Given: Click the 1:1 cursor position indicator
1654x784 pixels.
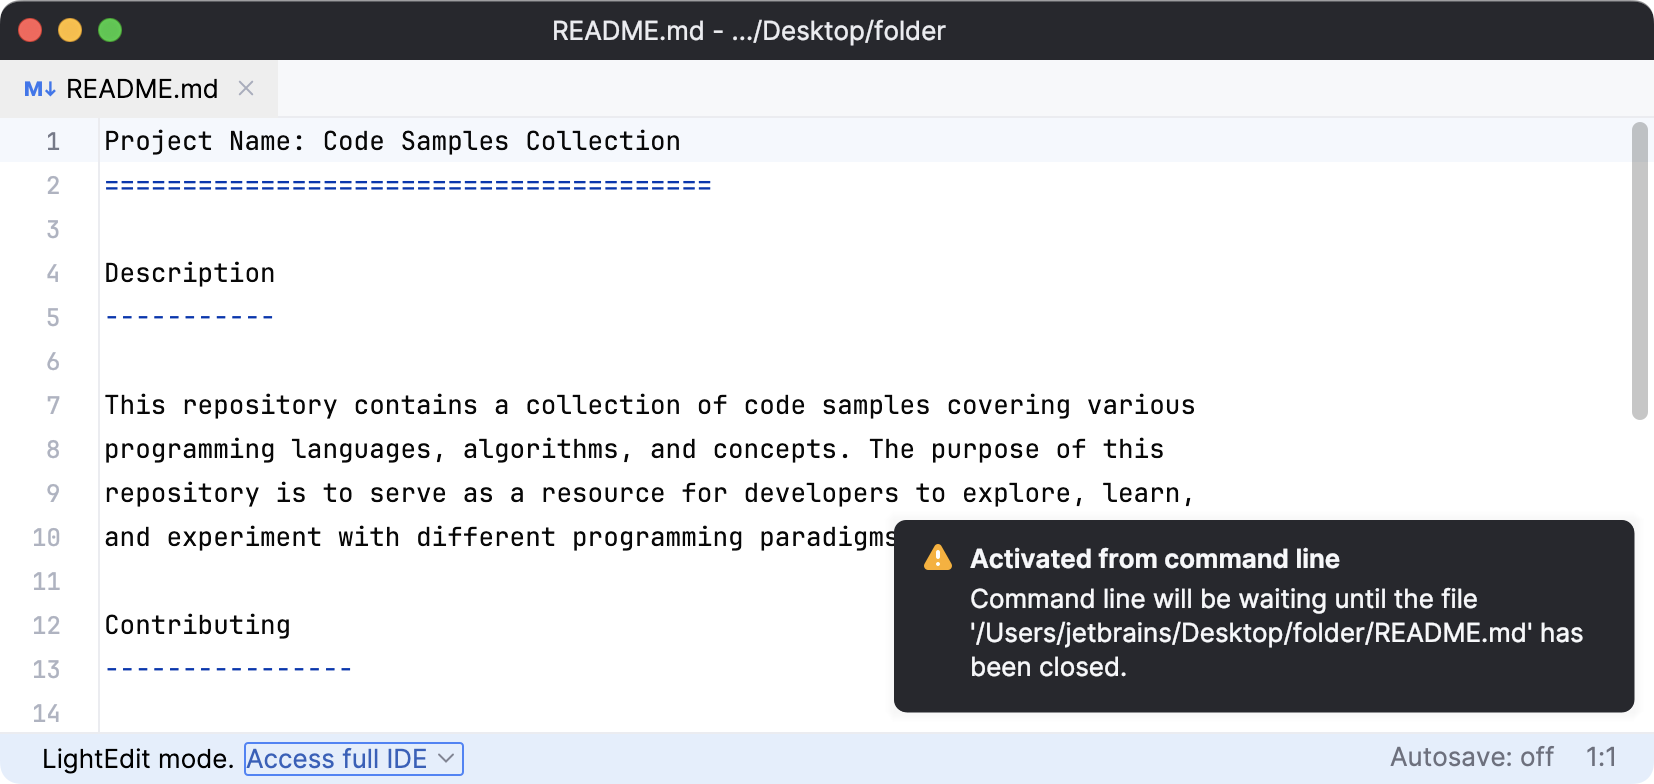Looking at the screenshot, I should pos(1601,757).
